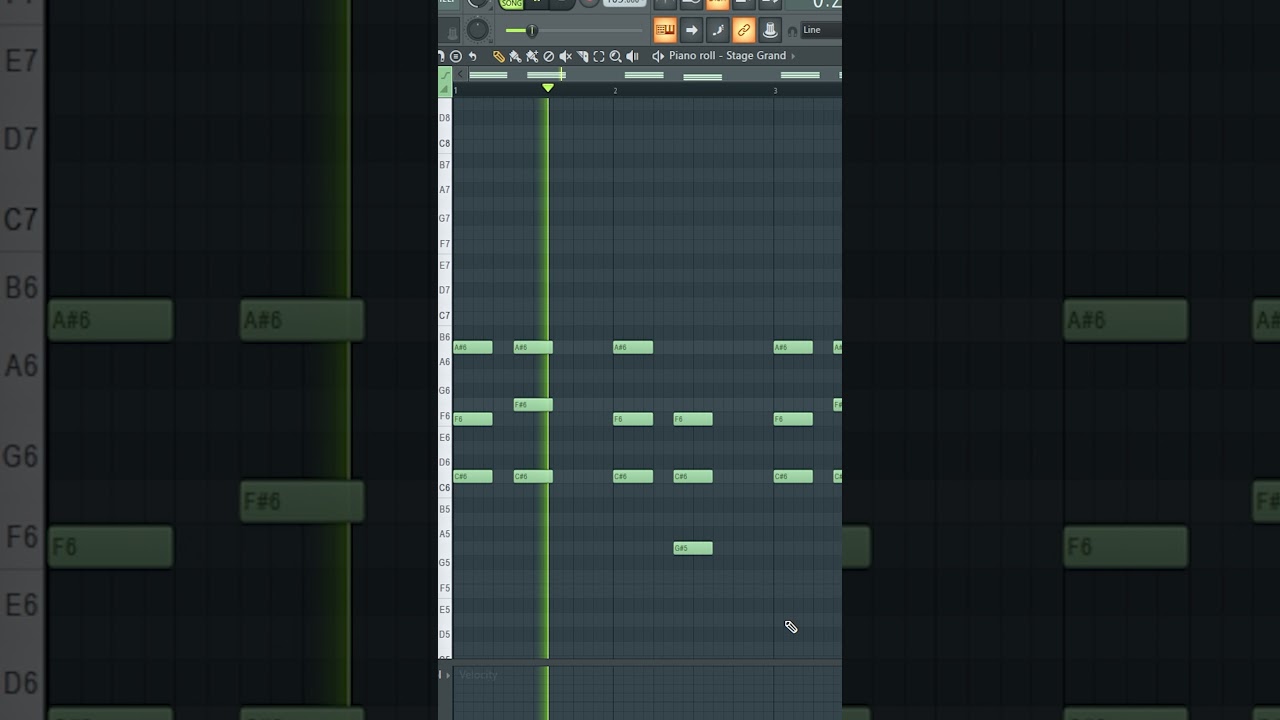This screenshot has height=720, width=1280.
Task: Toggle the orange link multilink button
Action: point(743,30)
